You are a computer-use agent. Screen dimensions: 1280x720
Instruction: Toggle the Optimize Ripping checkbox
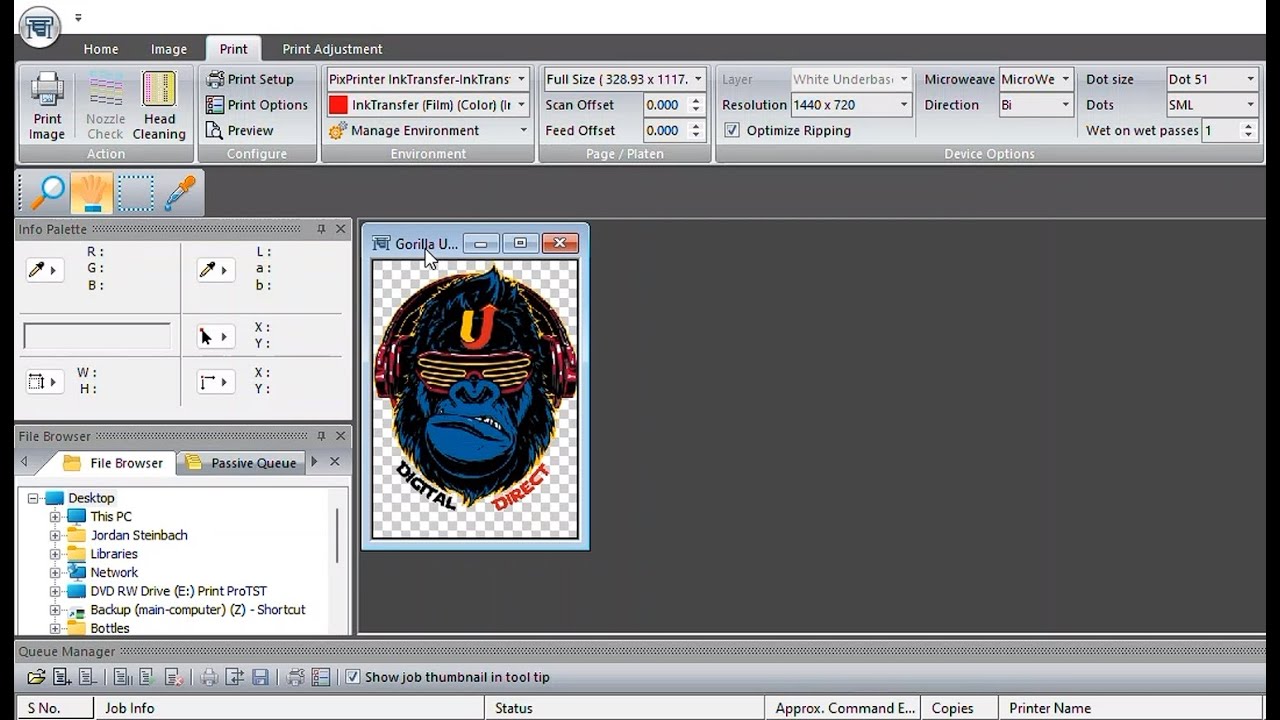tap(732, 130)
